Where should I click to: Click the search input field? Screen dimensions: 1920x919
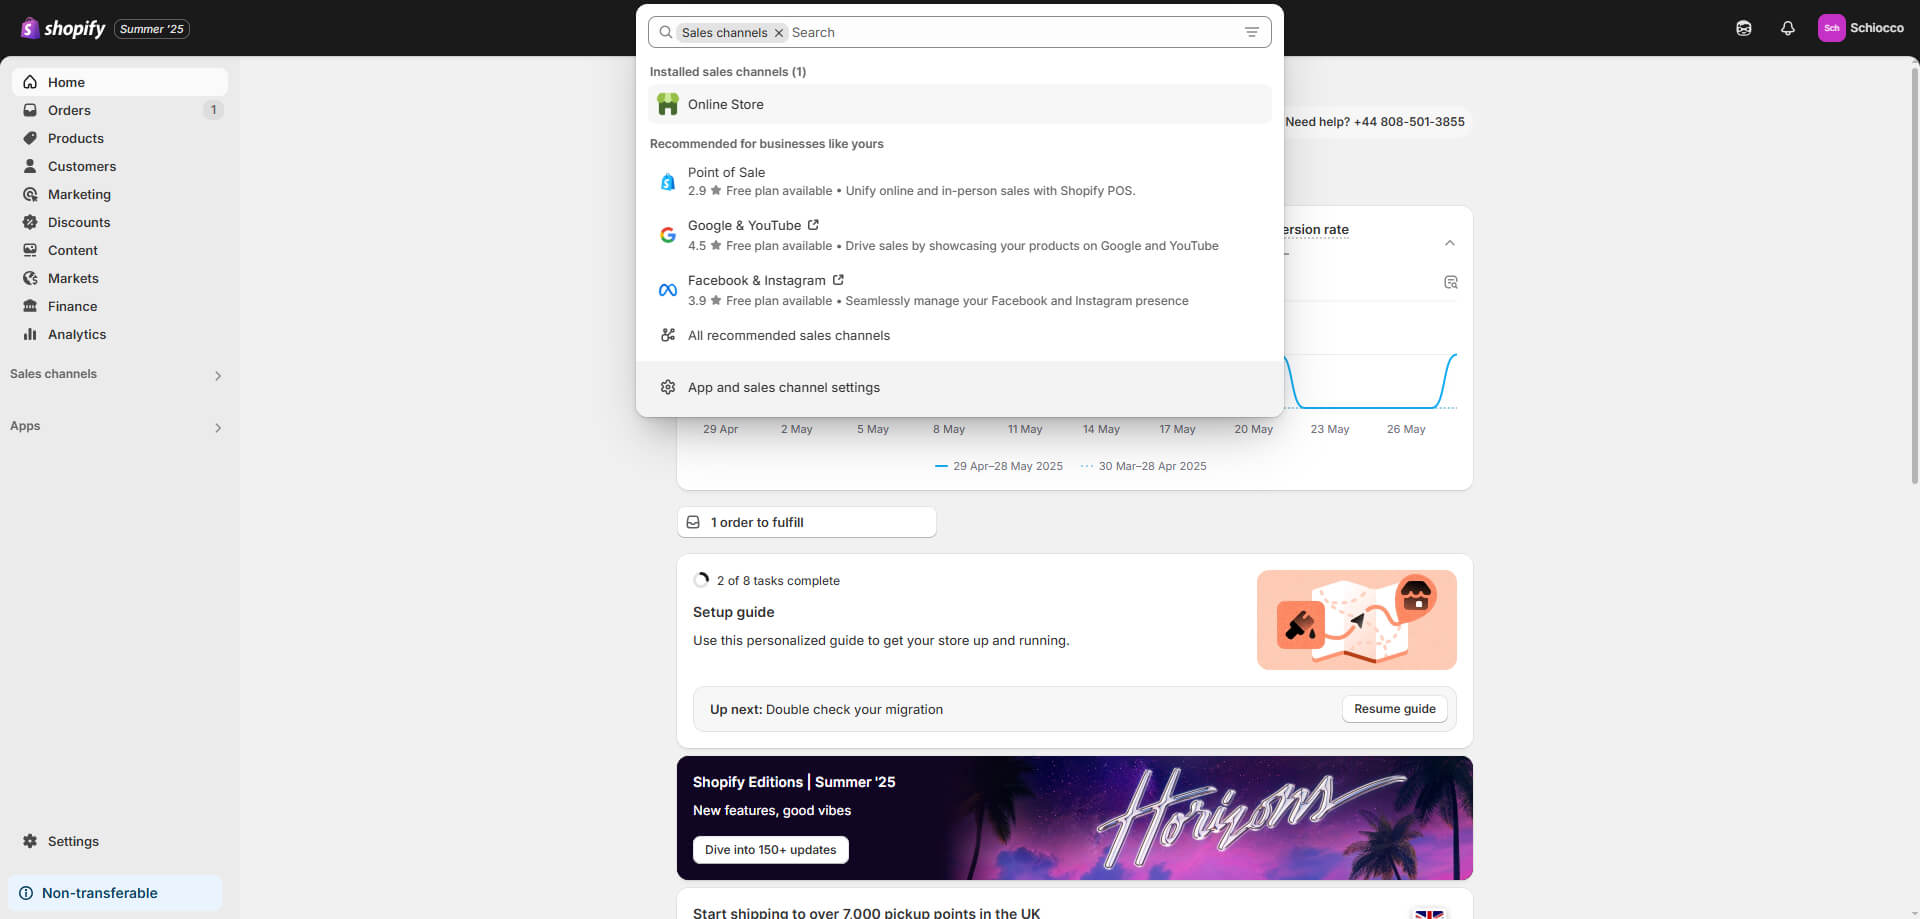pyautogui.click(x=1010, y=33)
